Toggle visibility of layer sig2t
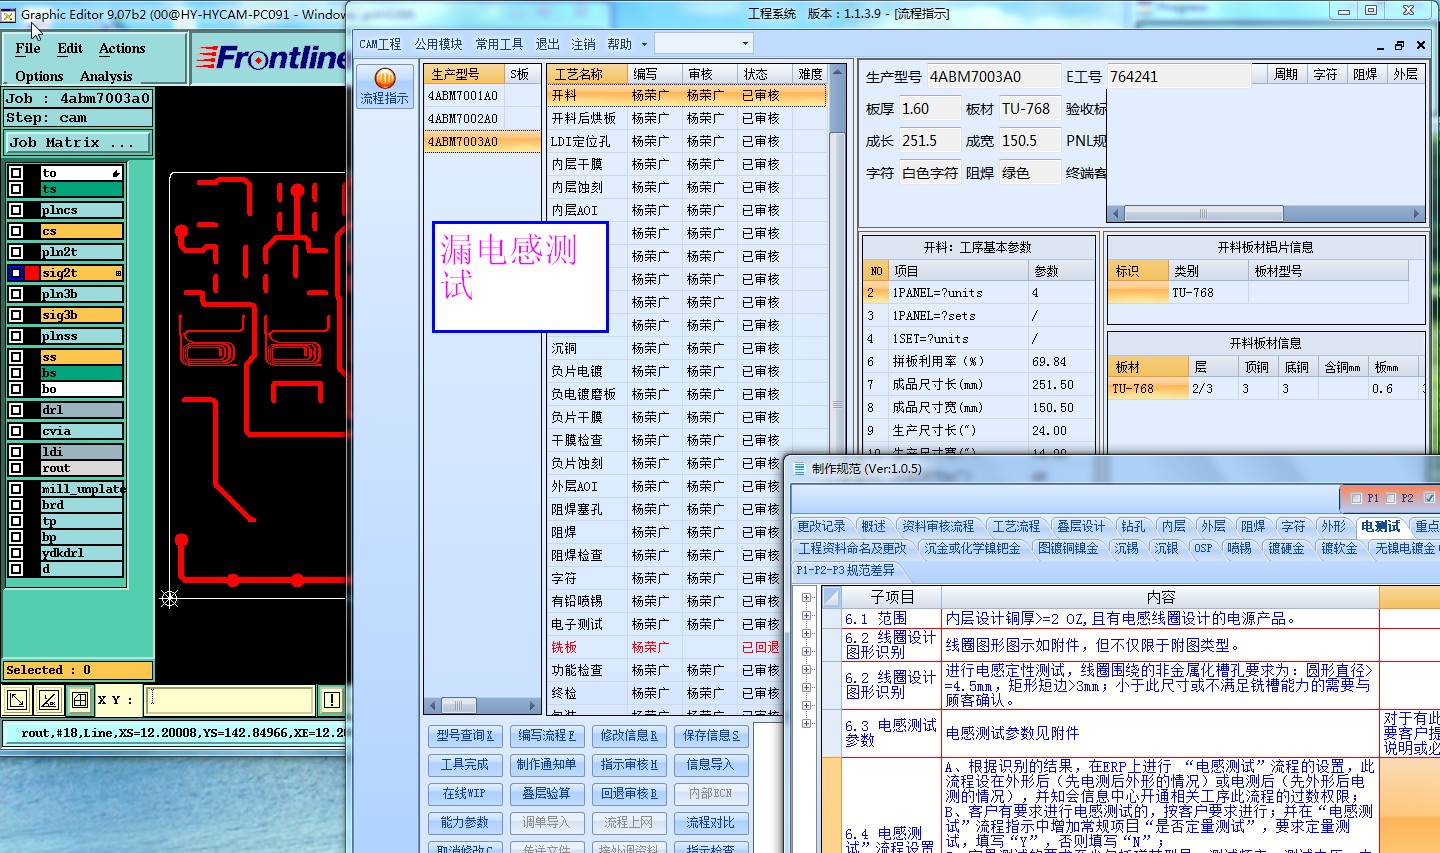 point(16,273)
